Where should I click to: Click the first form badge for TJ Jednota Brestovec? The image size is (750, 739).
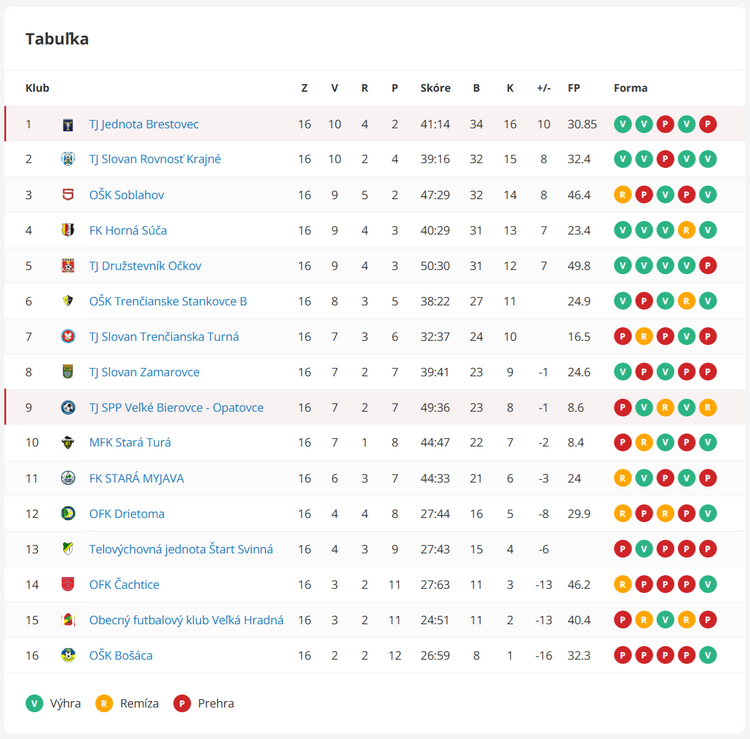coord(622,125)
